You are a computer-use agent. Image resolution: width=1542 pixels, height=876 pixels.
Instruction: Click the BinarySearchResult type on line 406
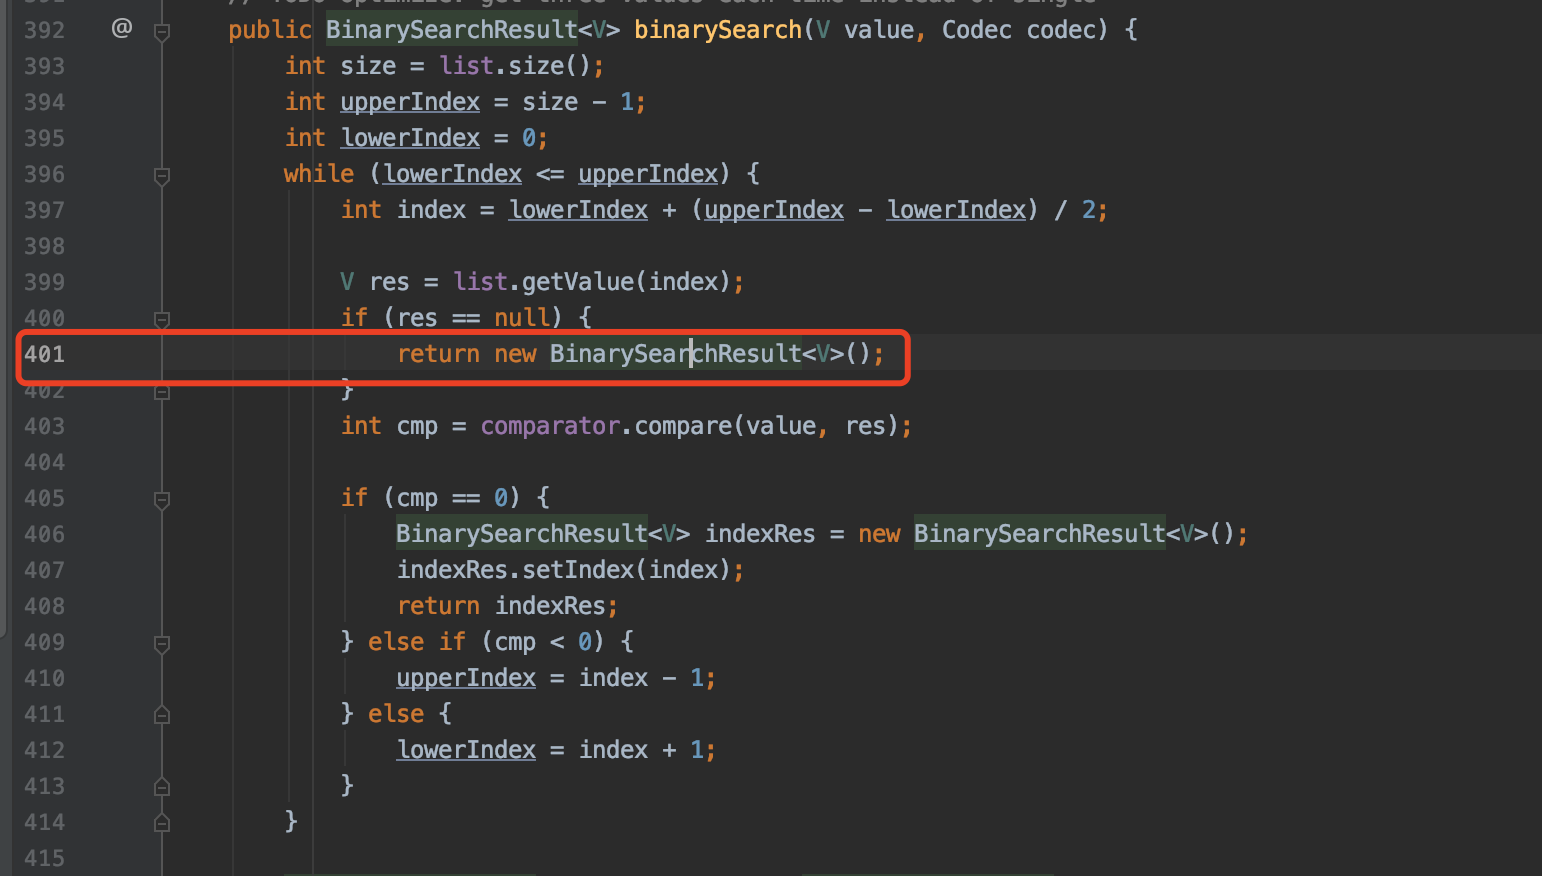520,533
